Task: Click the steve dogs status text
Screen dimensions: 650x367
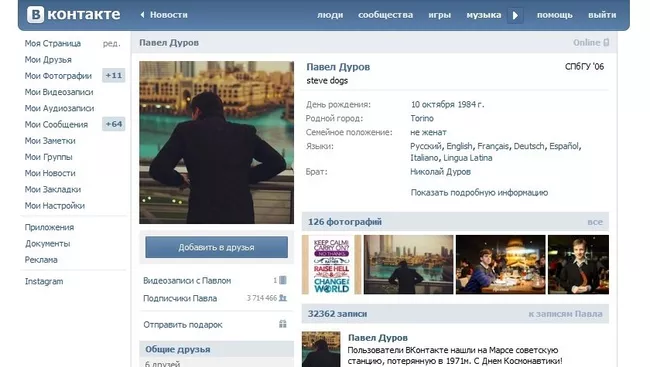Action: pyautogui.click(x=327, y=81)
